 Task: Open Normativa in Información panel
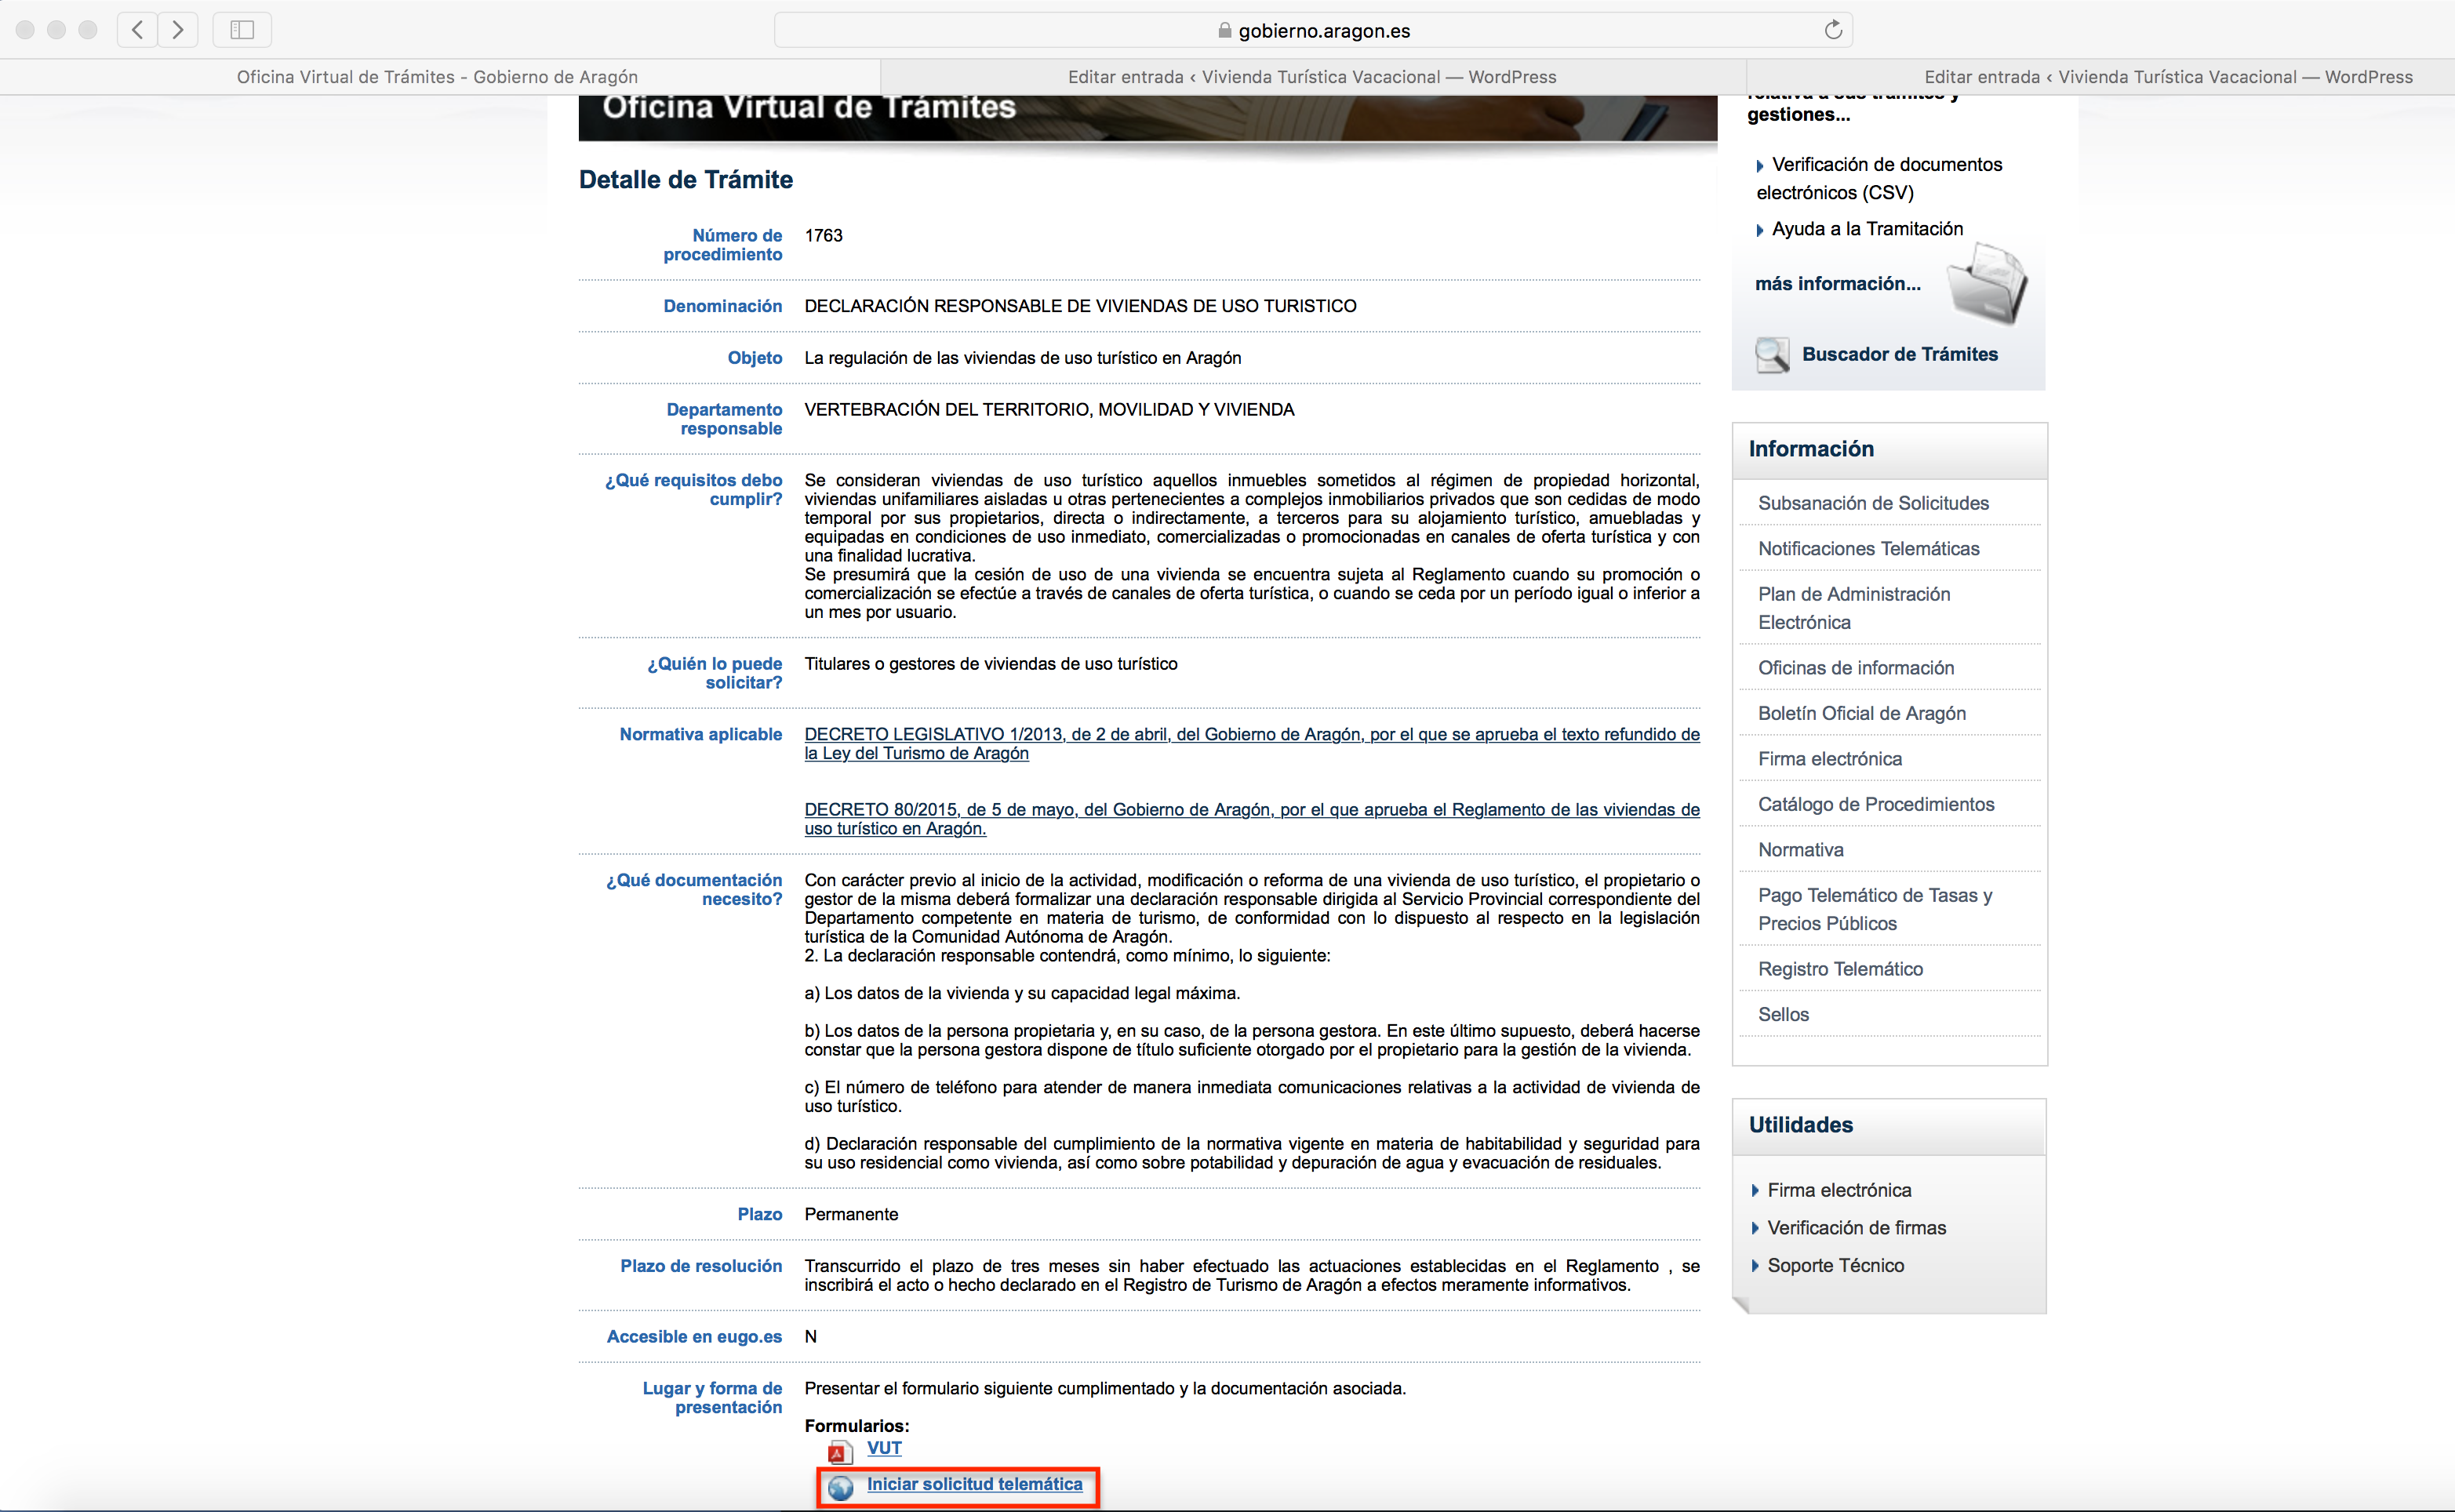point(1800,849)
